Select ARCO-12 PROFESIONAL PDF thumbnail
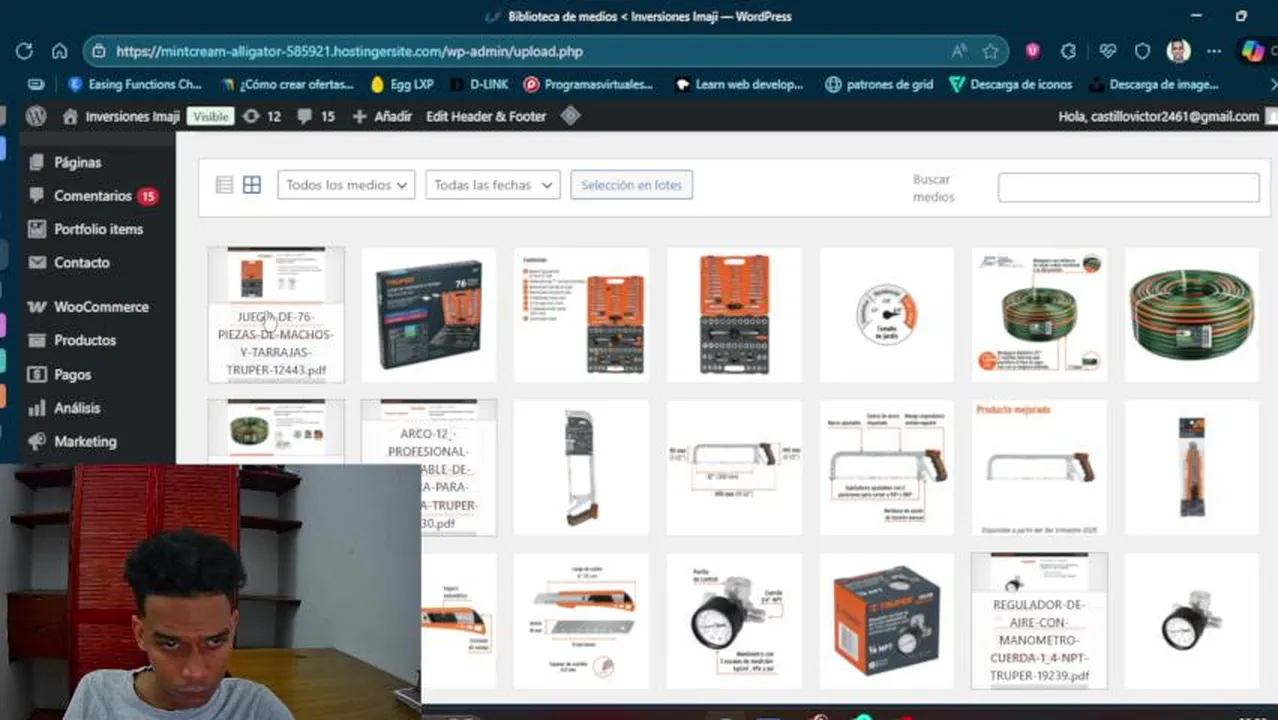This screenshot has width=1278, height=720. click(x=429, y=468)
